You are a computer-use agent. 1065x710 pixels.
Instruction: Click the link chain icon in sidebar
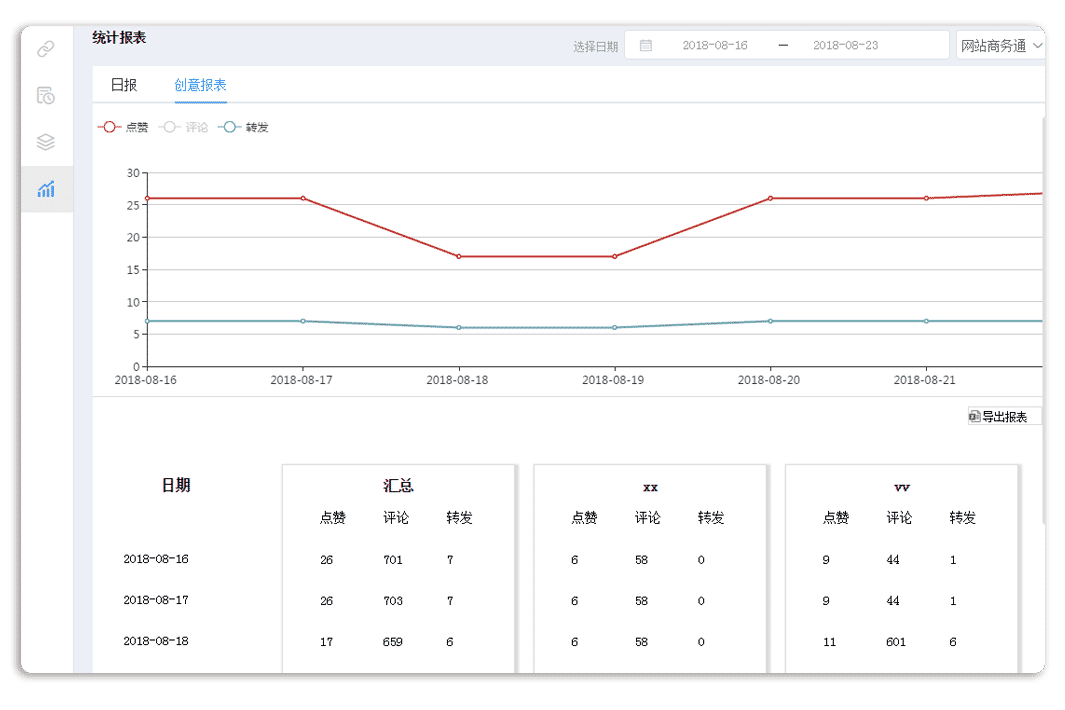click(x=45, y=49)
